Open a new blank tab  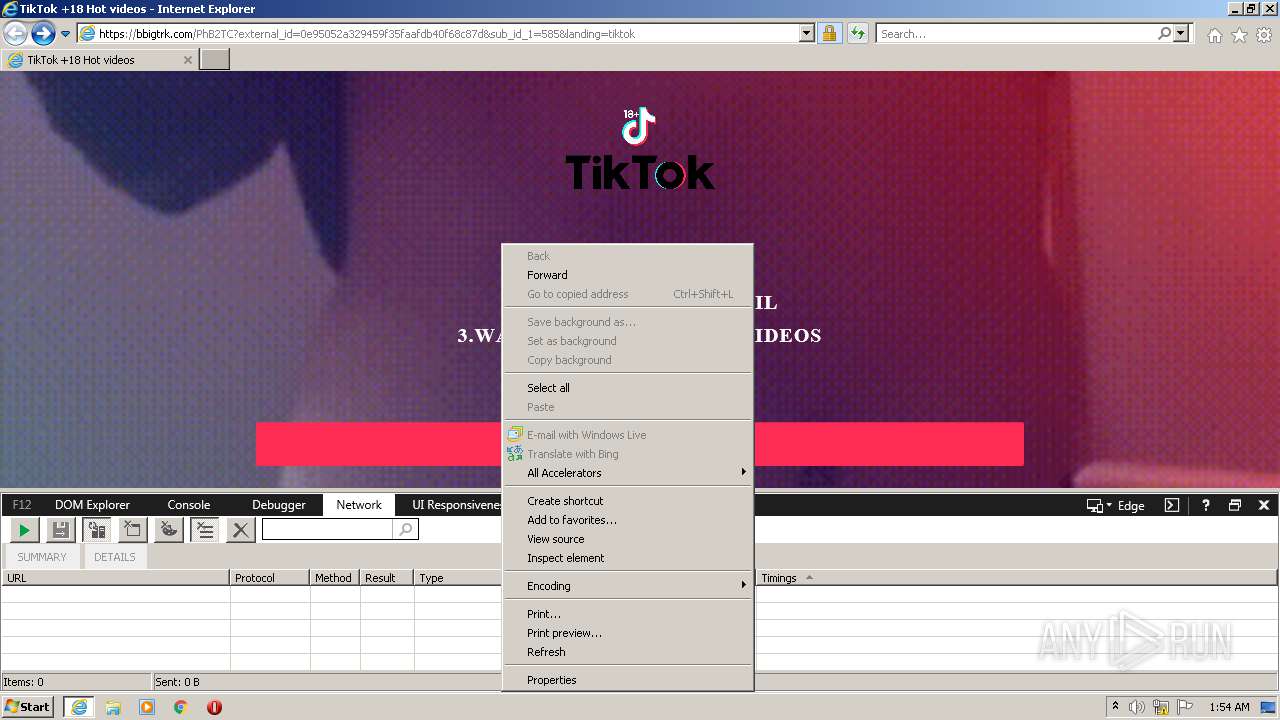pyautogui.click(x=215, y=59)
